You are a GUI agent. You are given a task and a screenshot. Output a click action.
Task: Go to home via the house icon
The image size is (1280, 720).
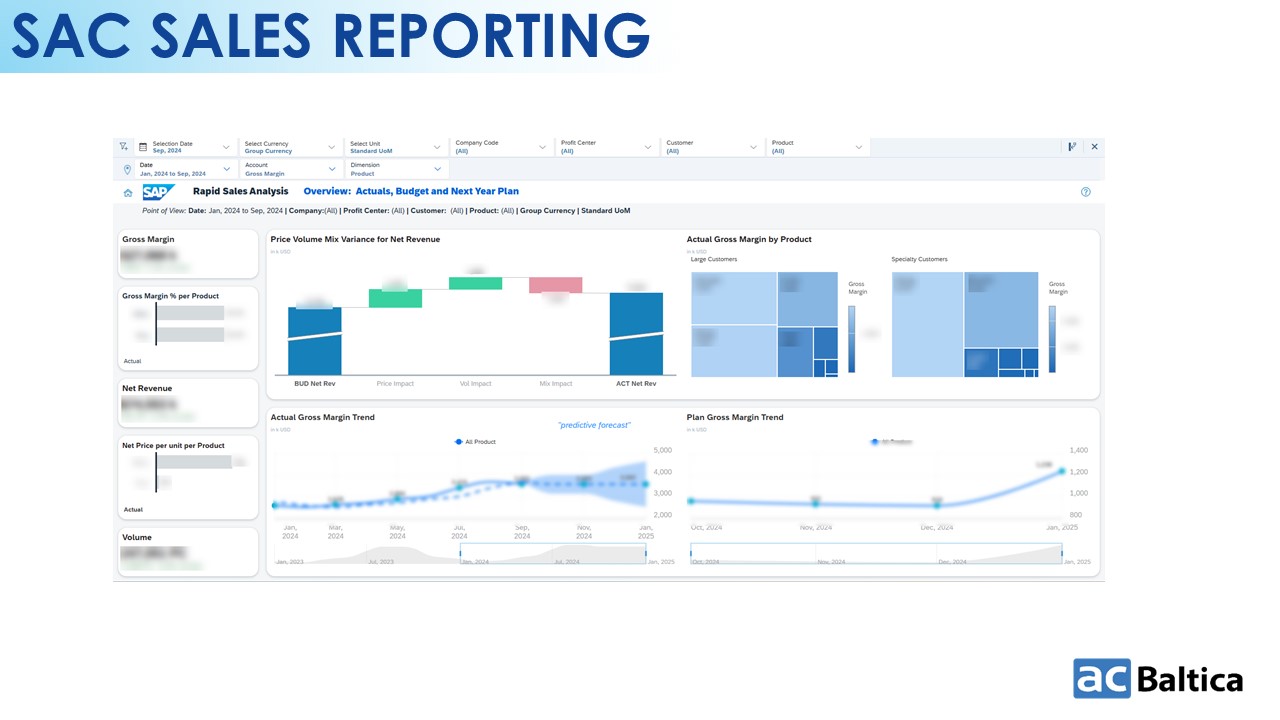click(x=128, y=192)
